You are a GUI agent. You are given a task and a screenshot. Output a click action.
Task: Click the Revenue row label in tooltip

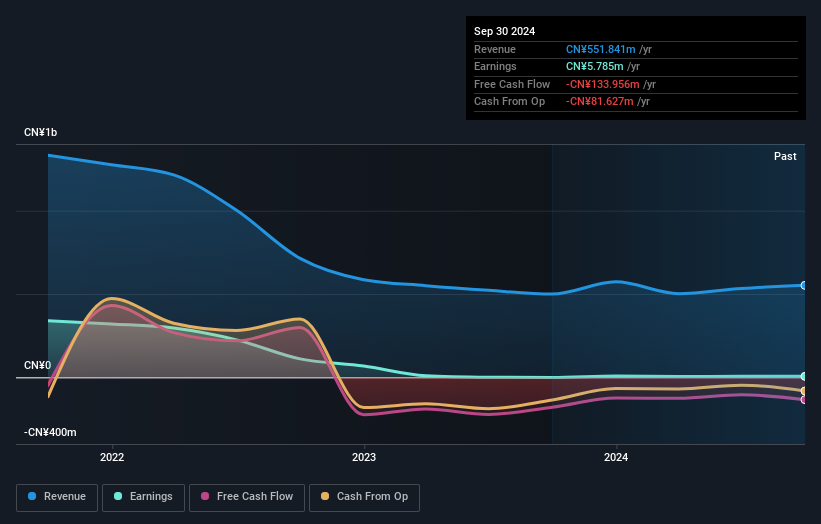(495, 49)
